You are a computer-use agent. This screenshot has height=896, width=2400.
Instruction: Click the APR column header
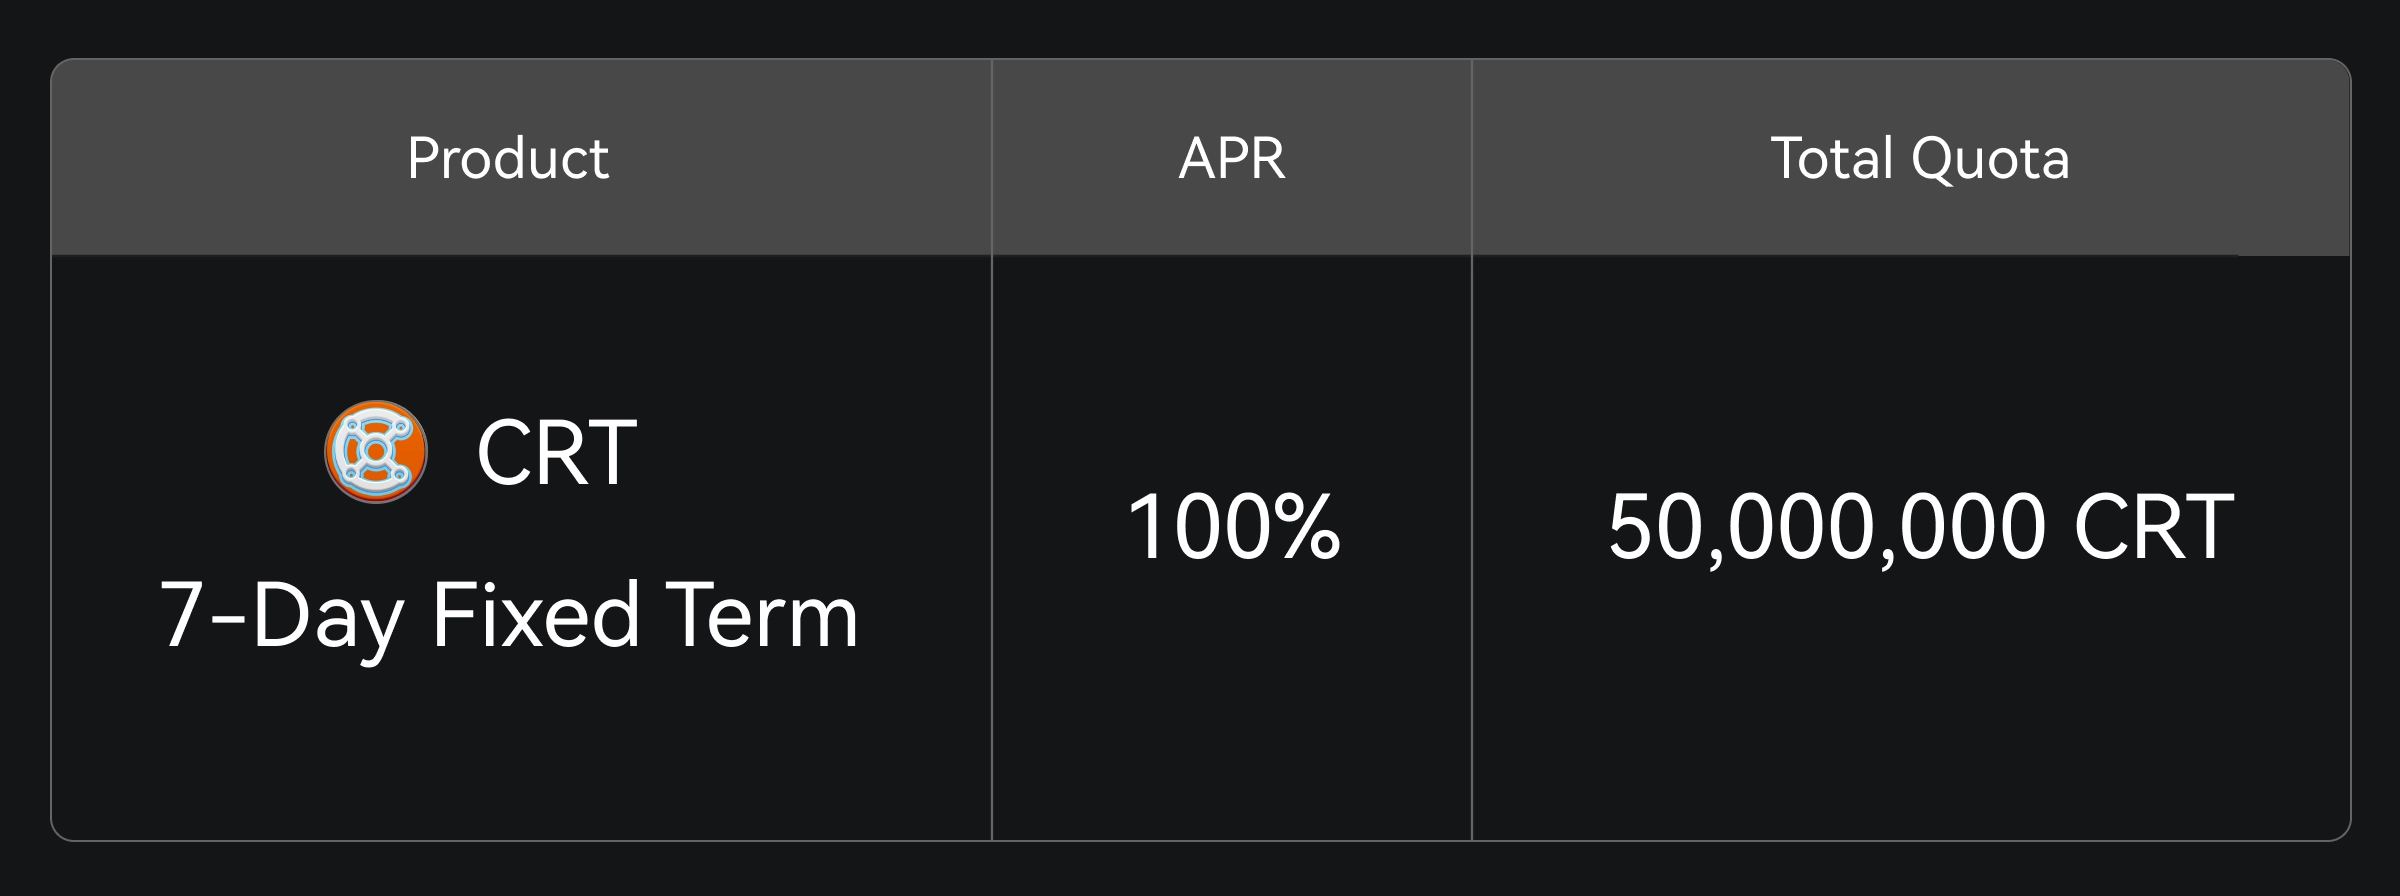1232,158
